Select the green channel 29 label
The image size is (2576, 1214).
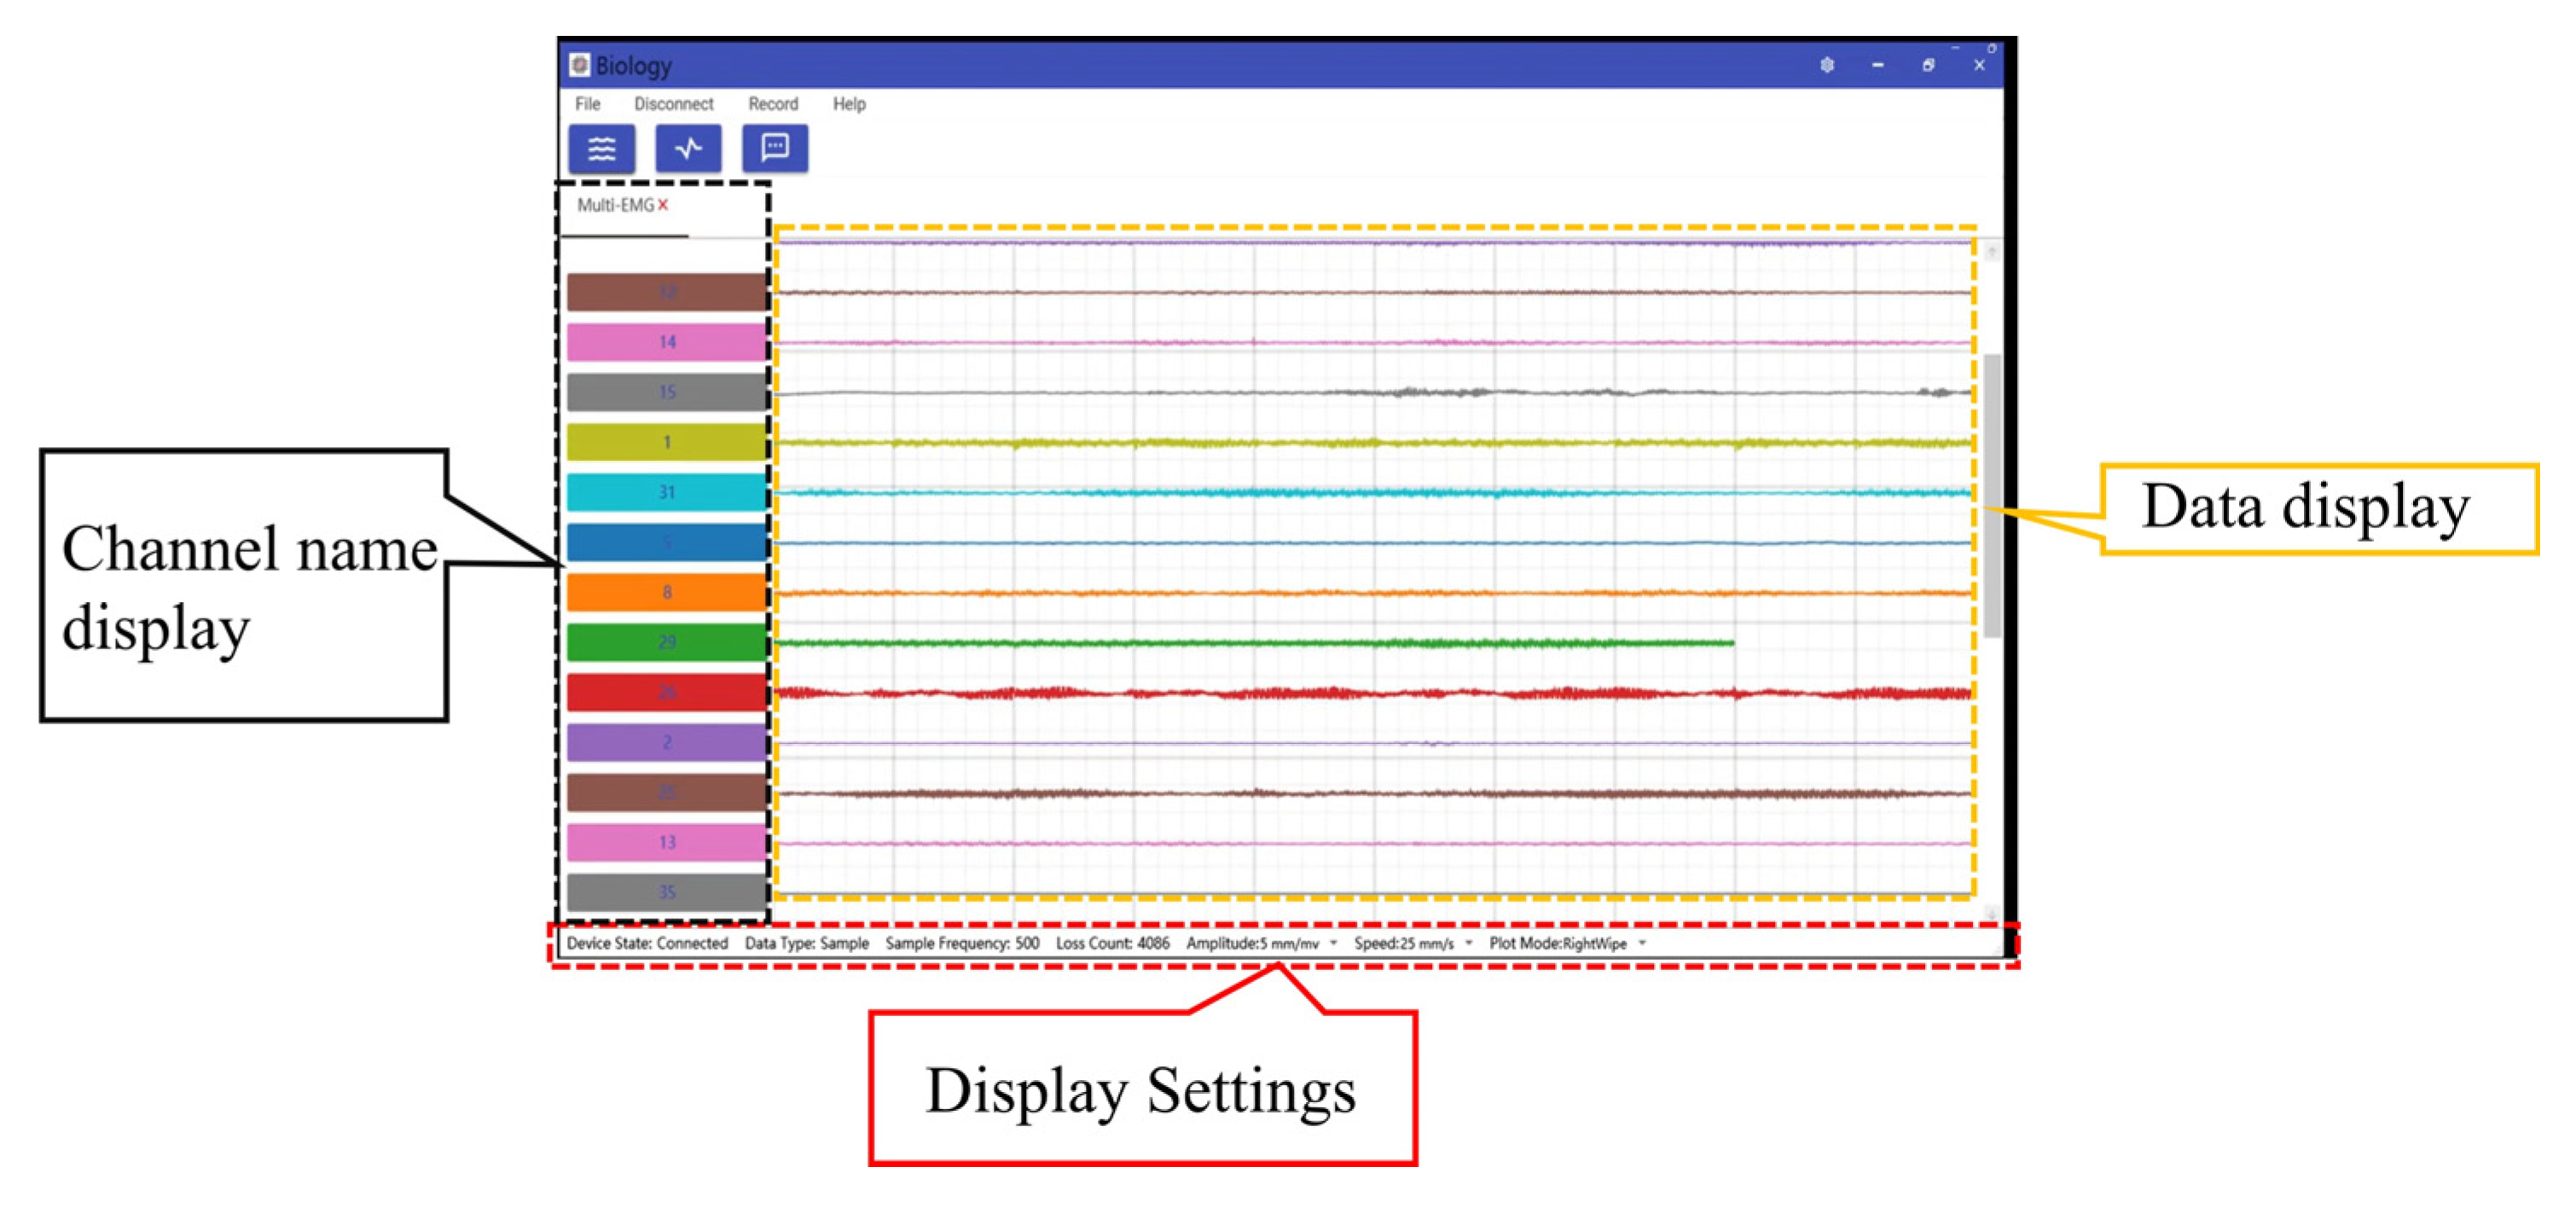pyautogui.click(x=666, y=642)
